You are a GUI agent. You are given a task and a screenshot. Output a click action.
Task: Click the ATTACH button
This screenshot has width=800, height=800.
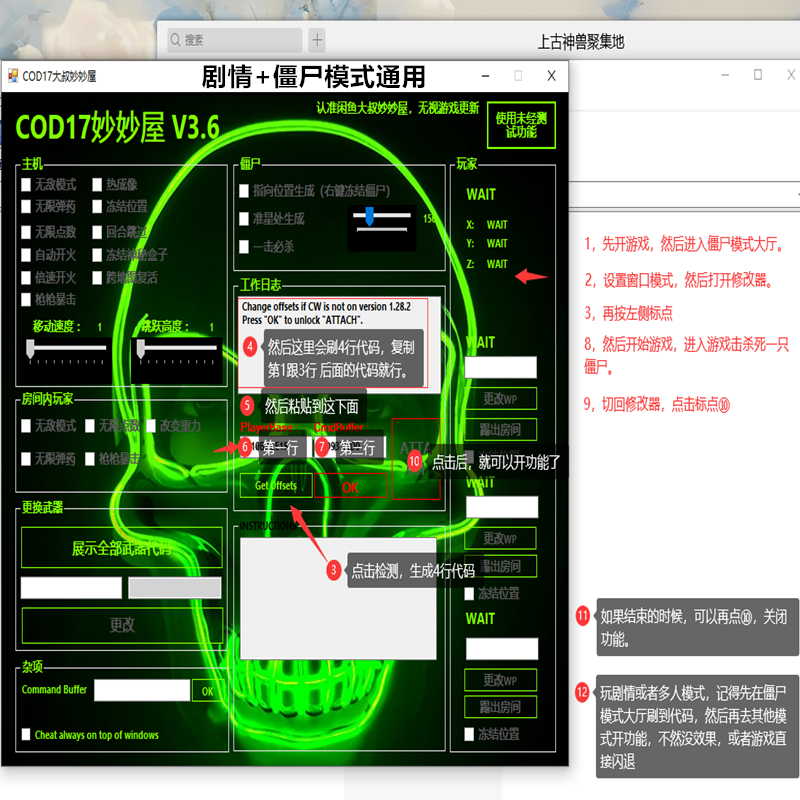point(416,459)
